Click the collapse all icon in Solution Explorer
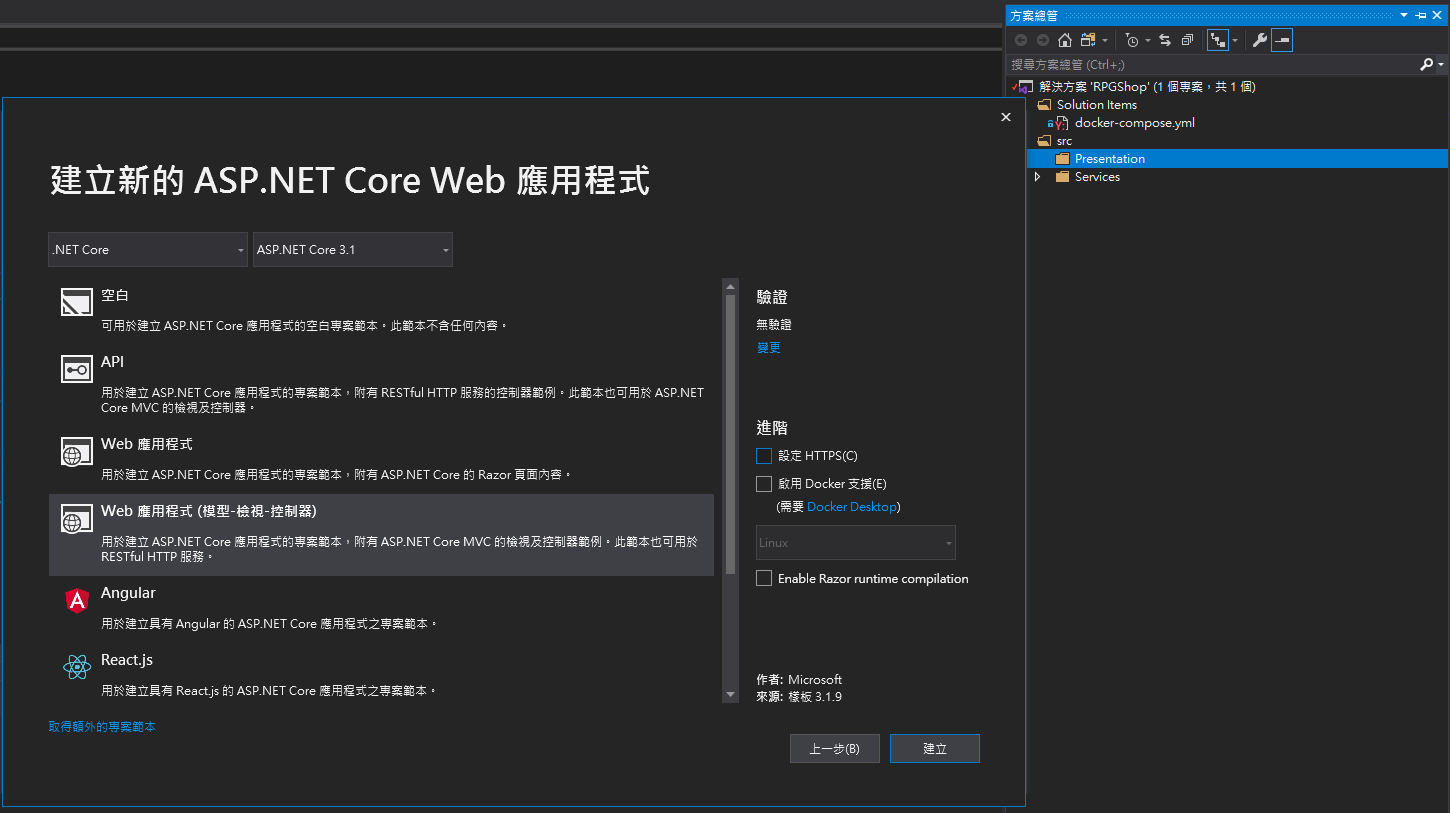This screenshot has width=1450, height=813. [1187, 40]
